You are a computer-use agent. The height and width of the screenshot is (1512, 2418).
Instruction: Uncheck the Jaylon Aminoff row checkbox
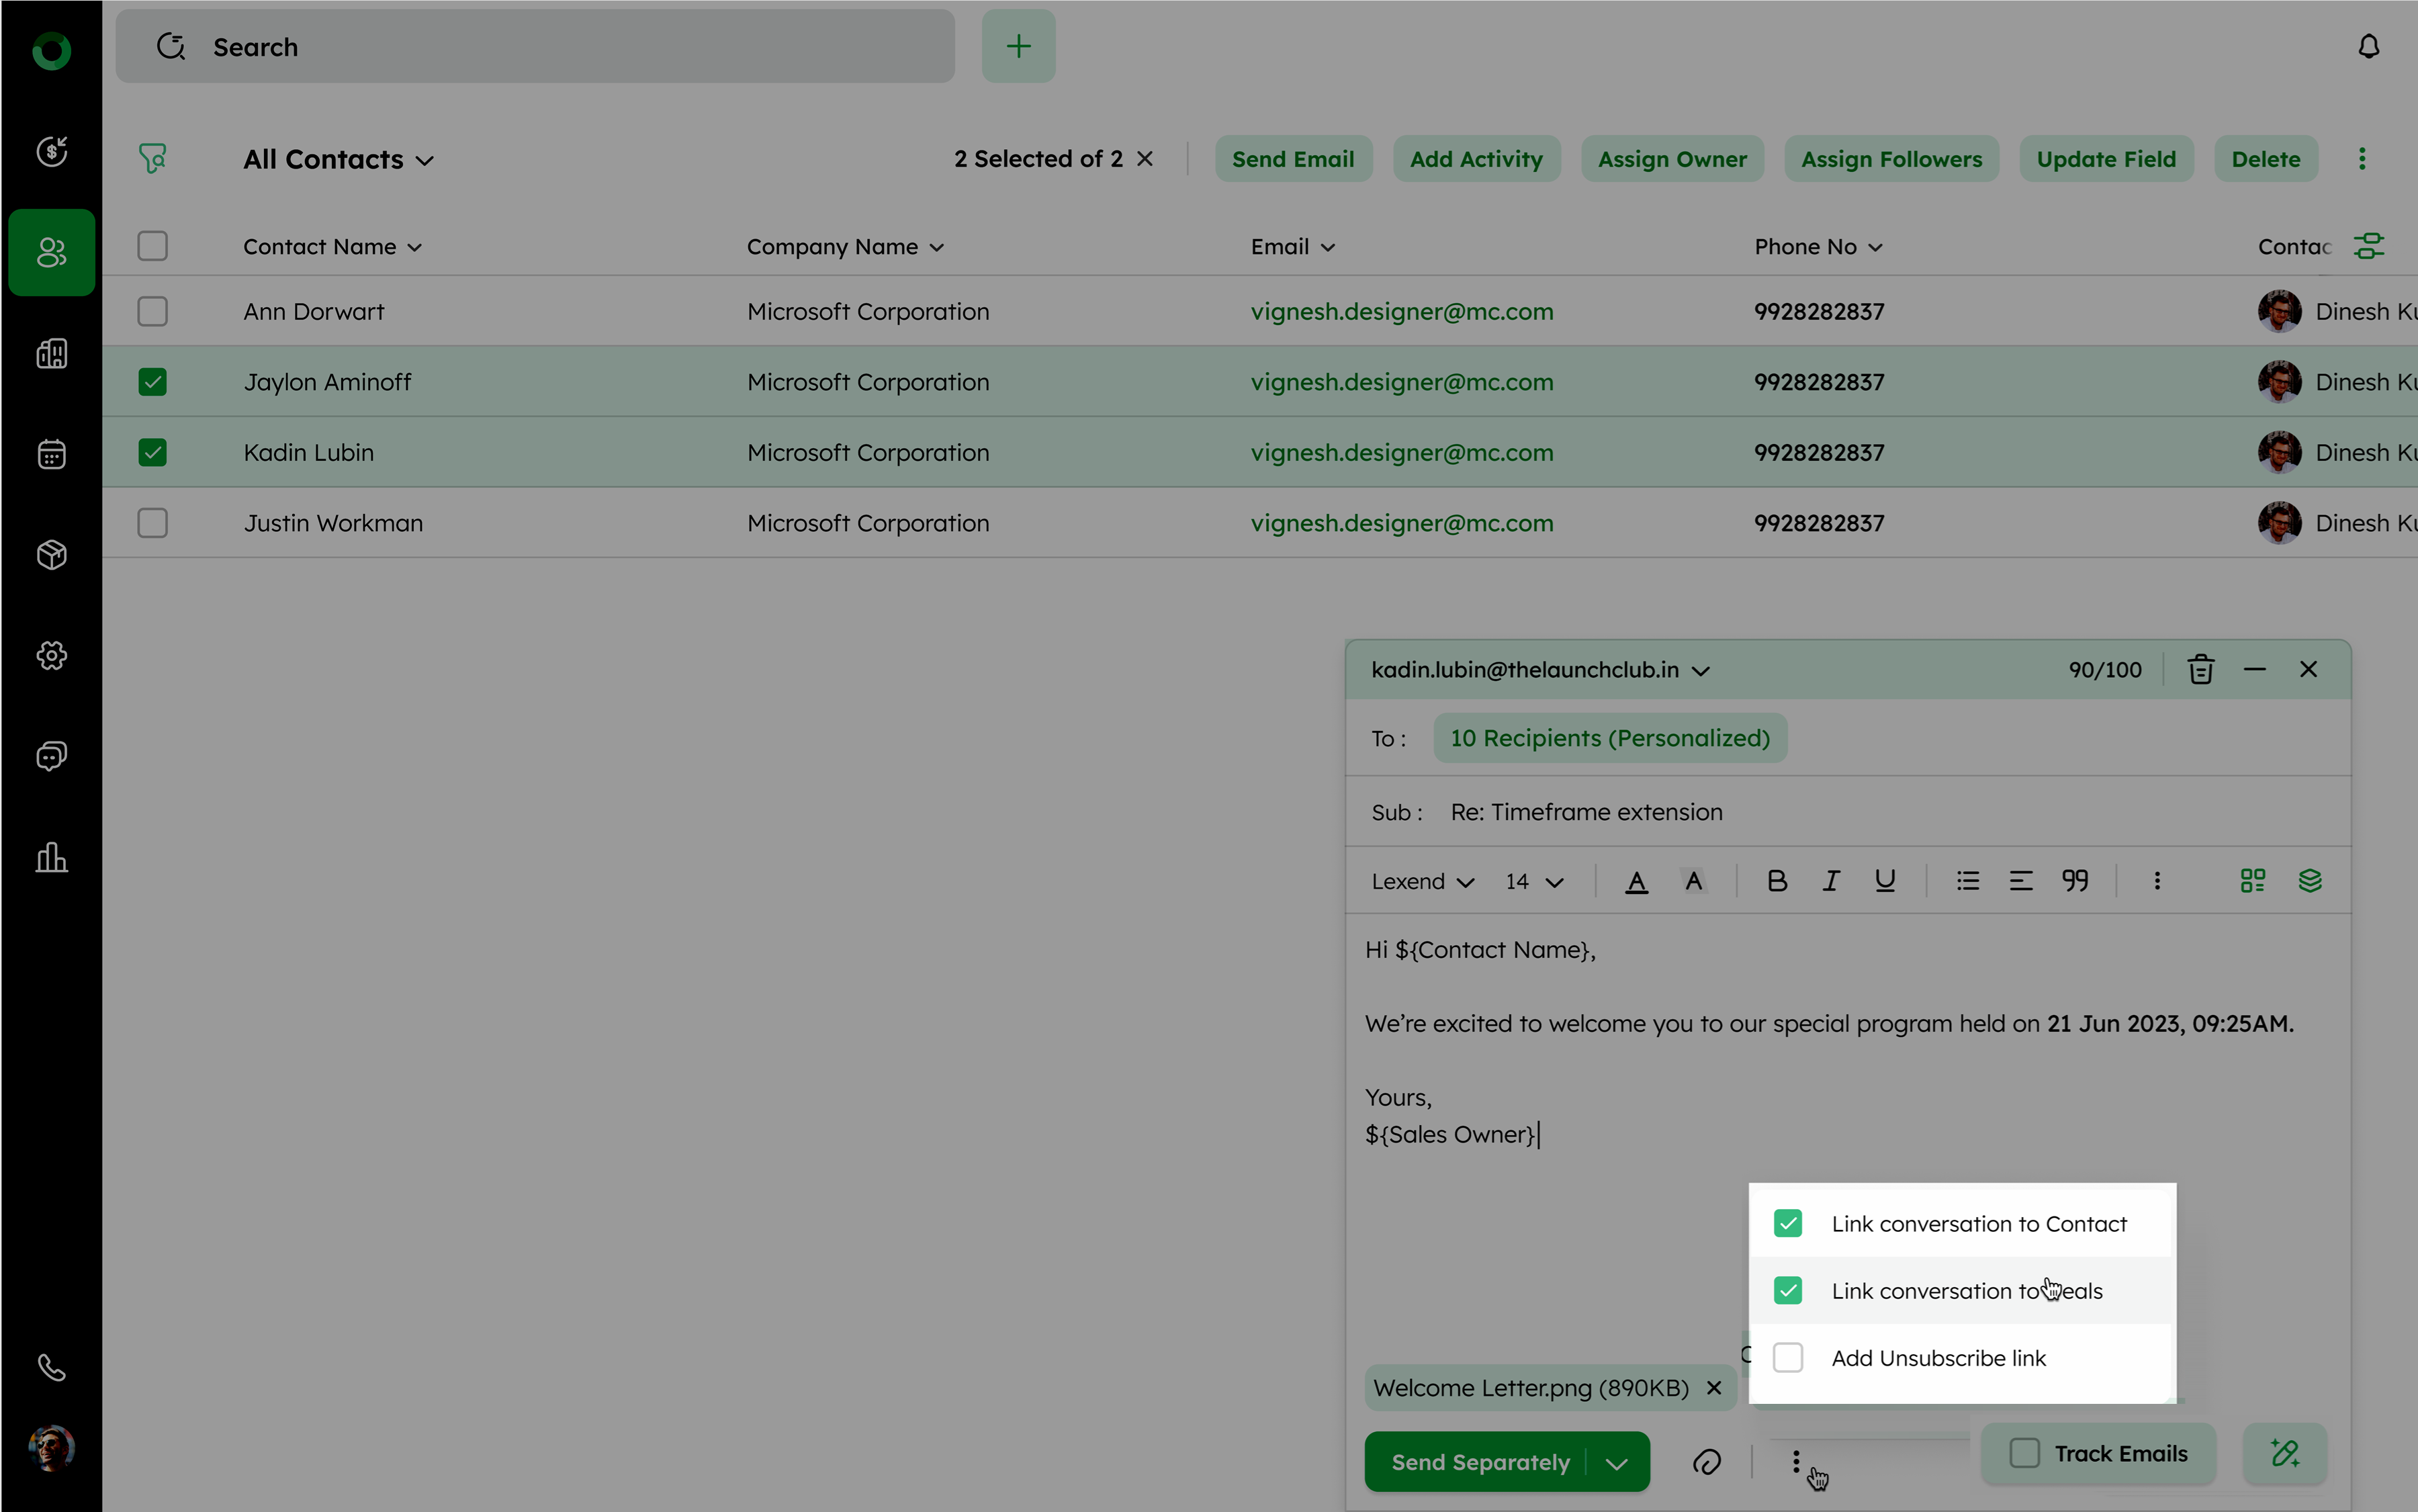pos(152,382)
